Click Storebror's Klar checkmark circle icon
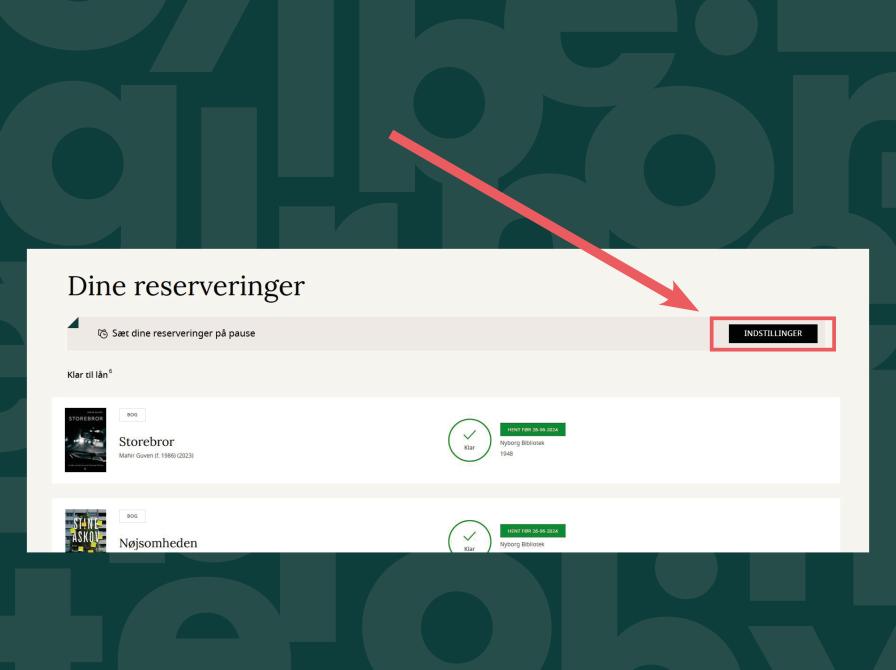 coord(468,439)
